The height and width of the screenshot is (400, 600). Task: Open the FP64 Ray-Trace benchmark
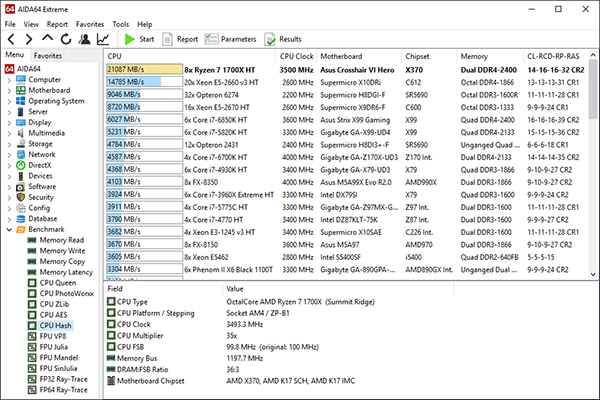click(64, 390)
